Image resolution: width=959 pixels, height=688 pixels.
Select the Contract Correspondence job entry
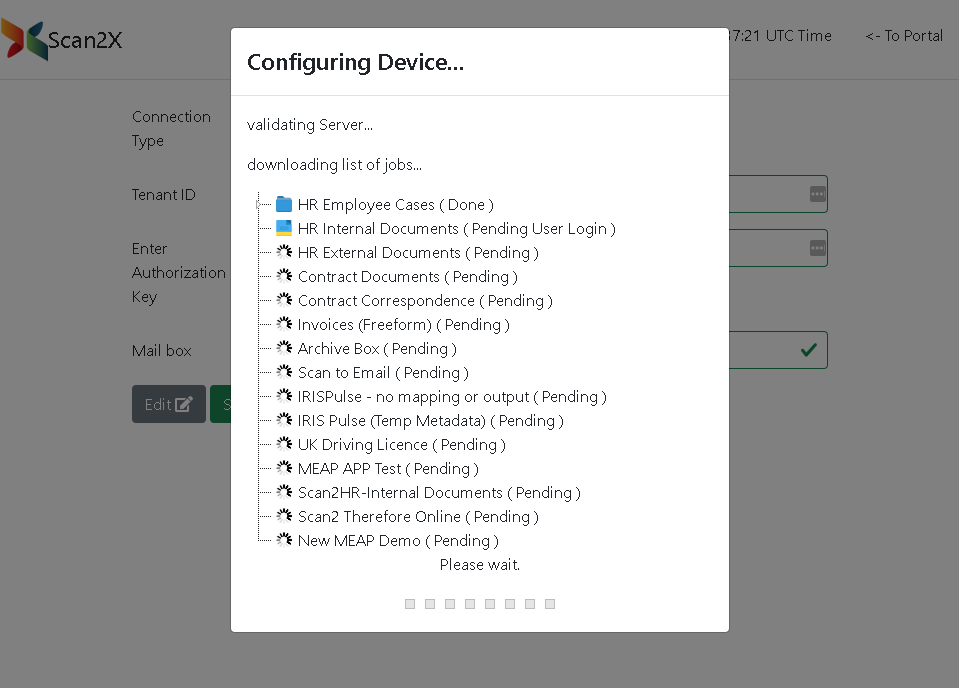coord(424,301)
